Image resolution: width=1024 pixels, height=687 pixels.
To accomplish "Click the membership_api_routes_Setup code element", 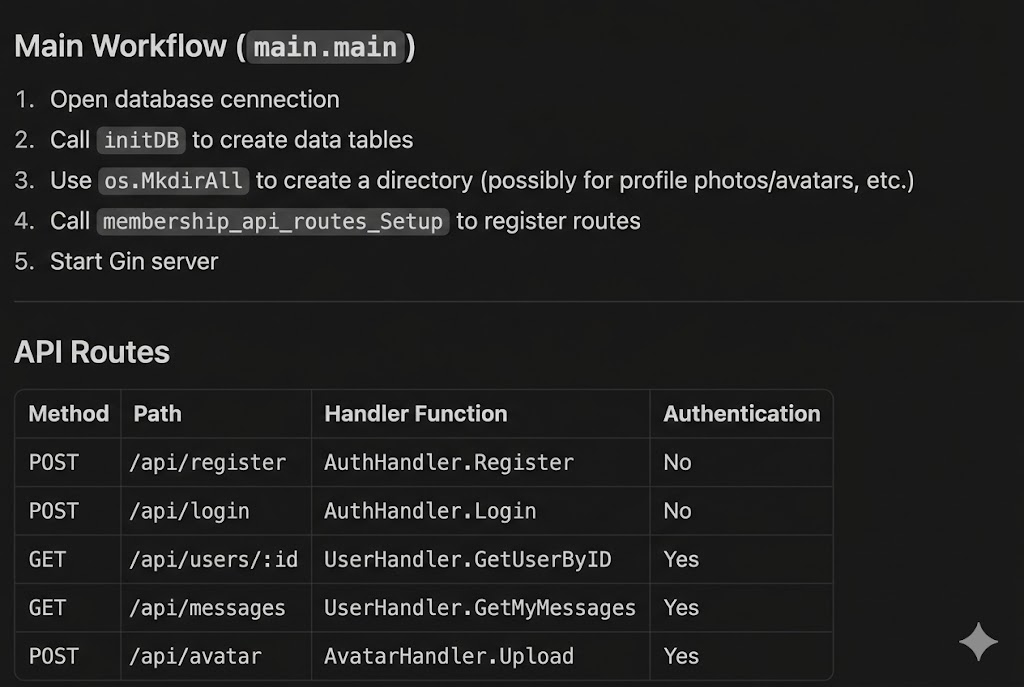I will (x=272, y=221).
